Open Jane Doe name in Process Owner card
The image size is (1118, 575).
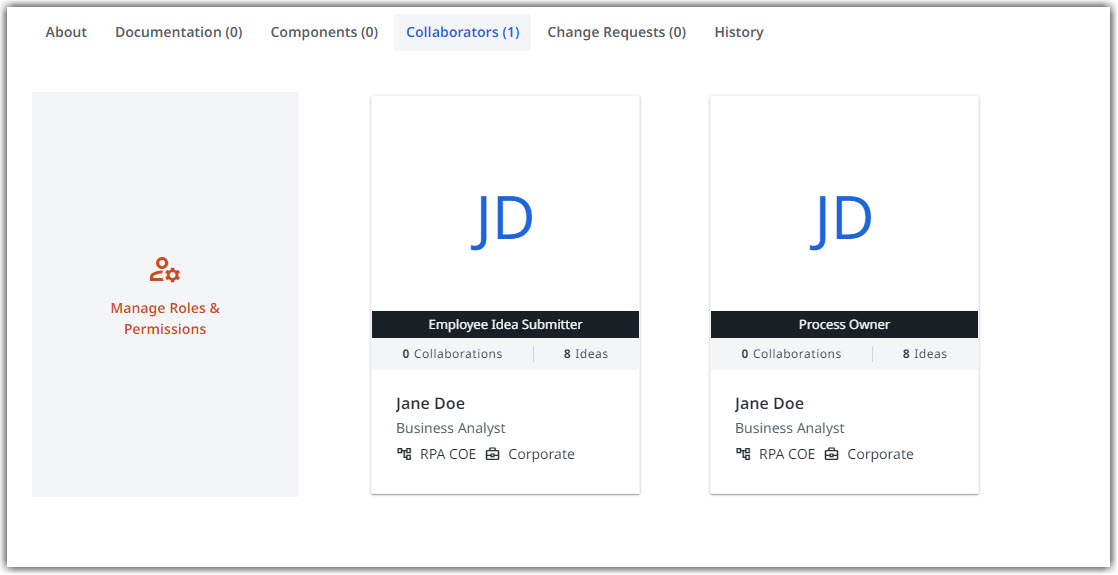[769, 404]
